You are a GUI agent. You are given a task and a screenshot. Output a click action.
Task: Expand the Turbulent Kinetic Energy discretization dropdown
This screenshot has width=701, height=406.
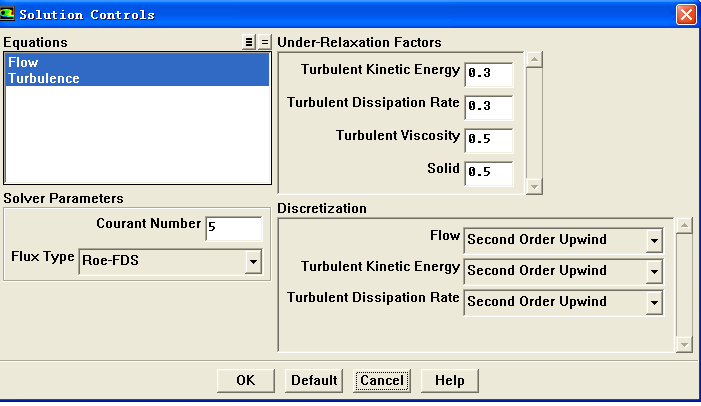(654, 271)
